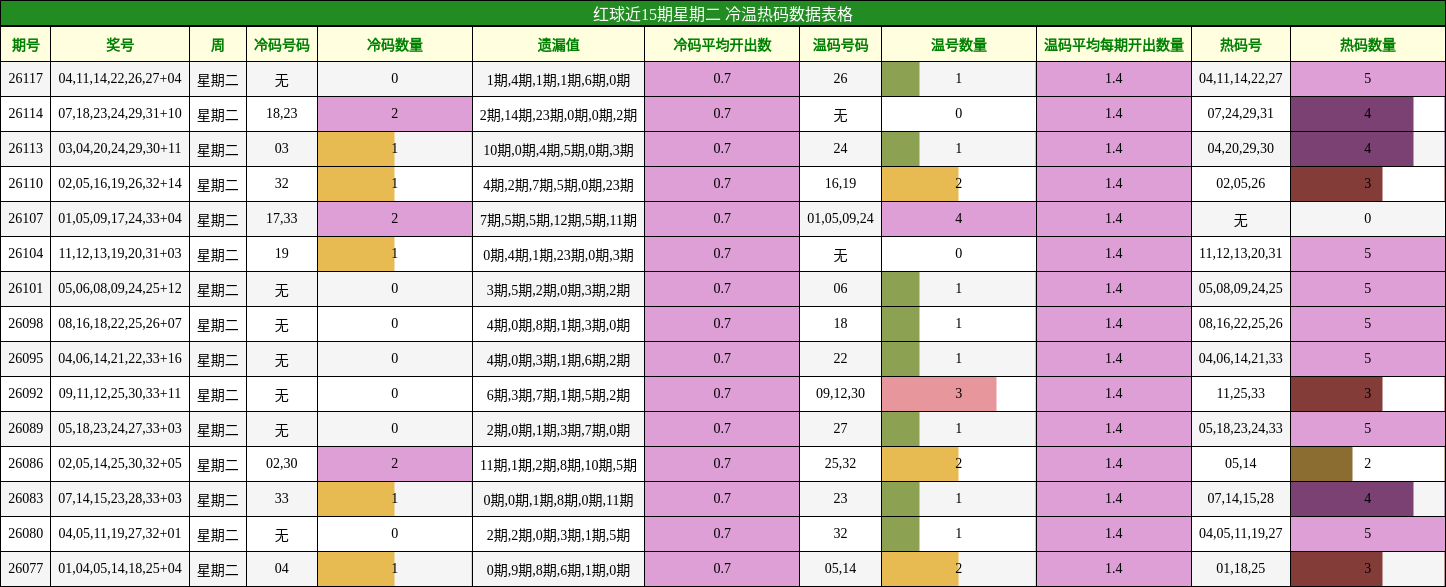Click winning numbers 02,05,16,19,26,32+14
Screen dimensions: 1446x587
[120, 184]
